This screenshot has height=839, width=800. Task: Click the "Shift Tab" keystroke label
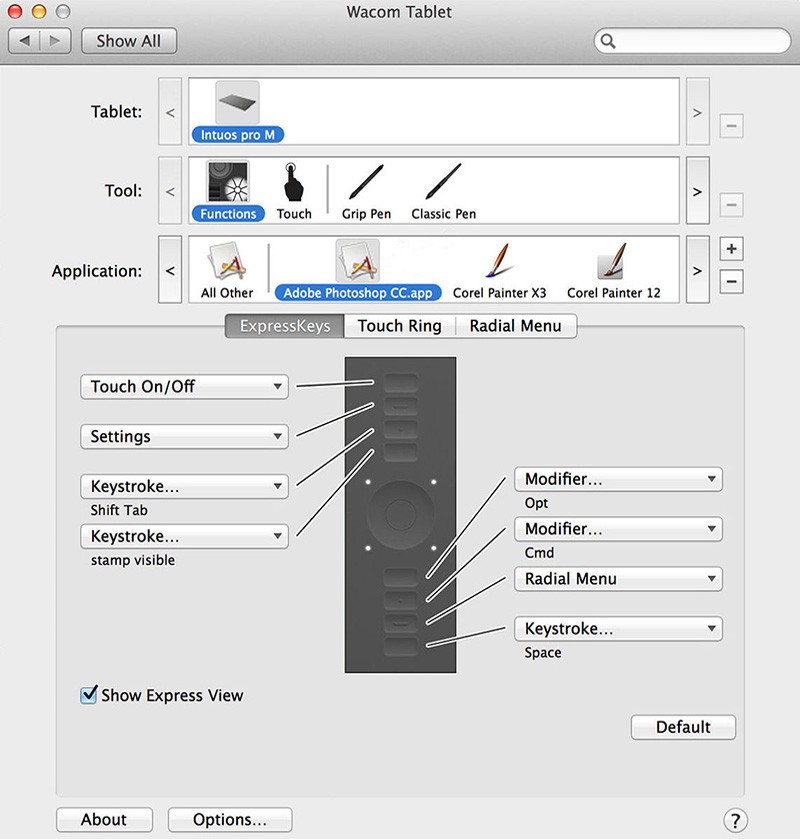(119, 510)
